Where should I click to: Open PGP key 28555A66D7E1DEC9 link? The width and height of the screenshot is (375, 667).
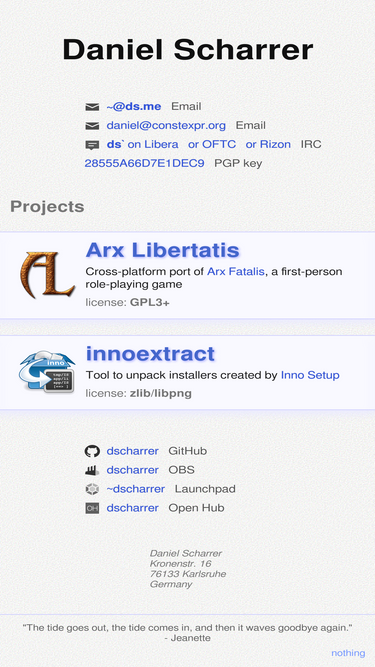click(x=144, y=163)
